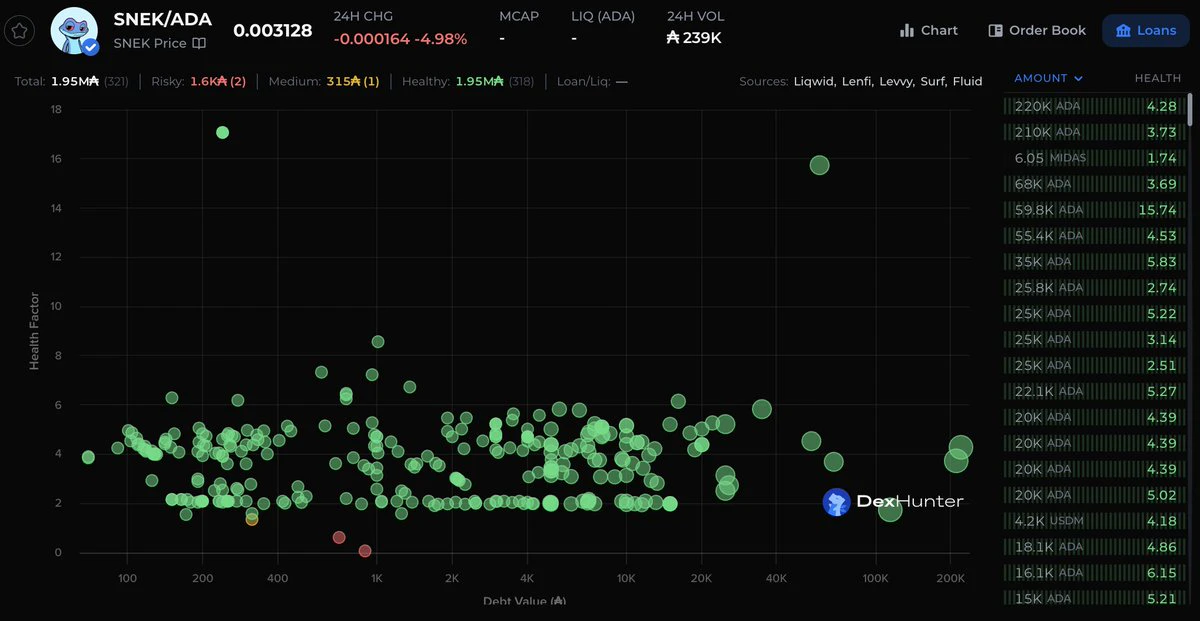Open the book icon beside SNEK Price
Screen dimensions: 1200x621
[200, 43]
